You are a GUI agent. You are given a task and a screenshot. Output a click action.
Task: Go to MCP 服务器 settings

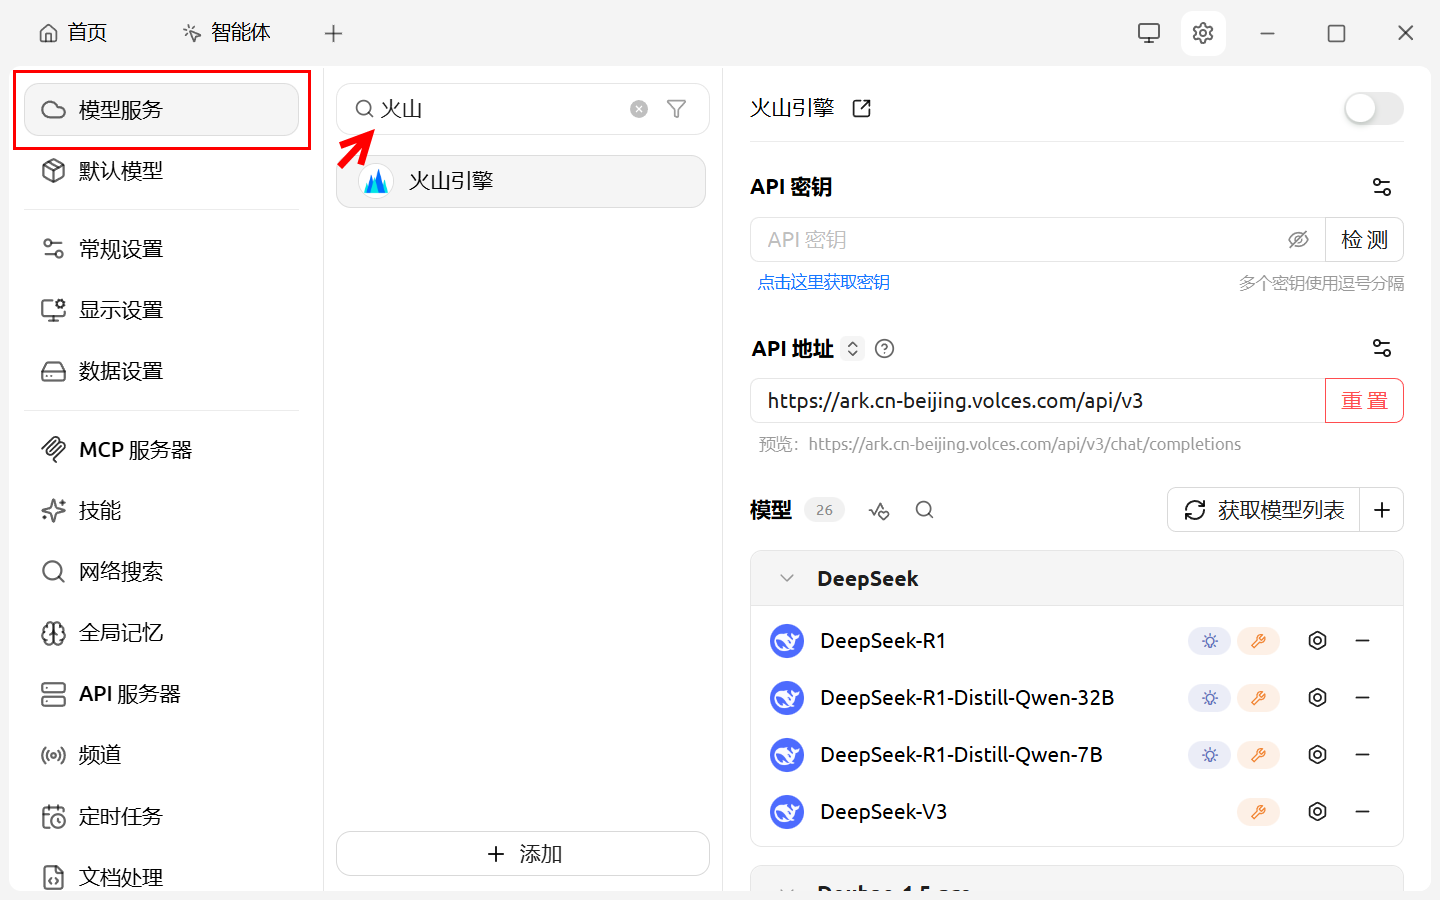coord(135,450)
